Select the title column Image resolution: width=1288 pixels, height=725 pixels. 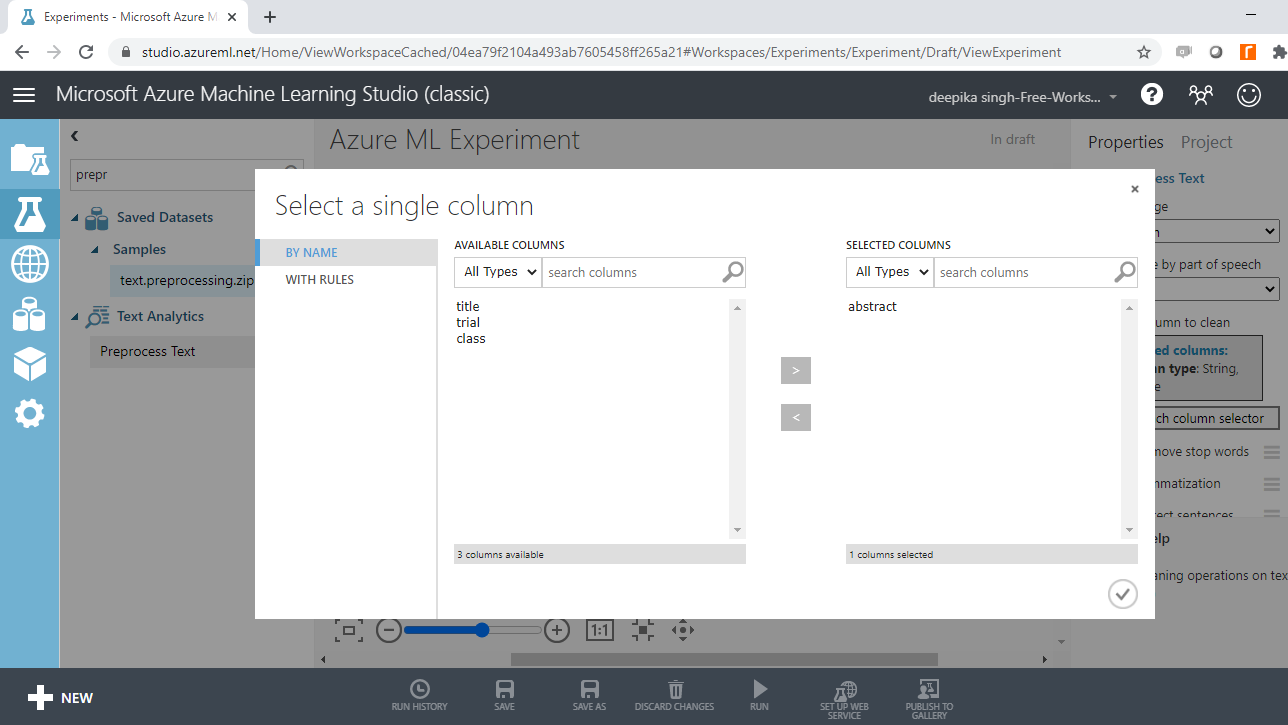tap(468, 307)
